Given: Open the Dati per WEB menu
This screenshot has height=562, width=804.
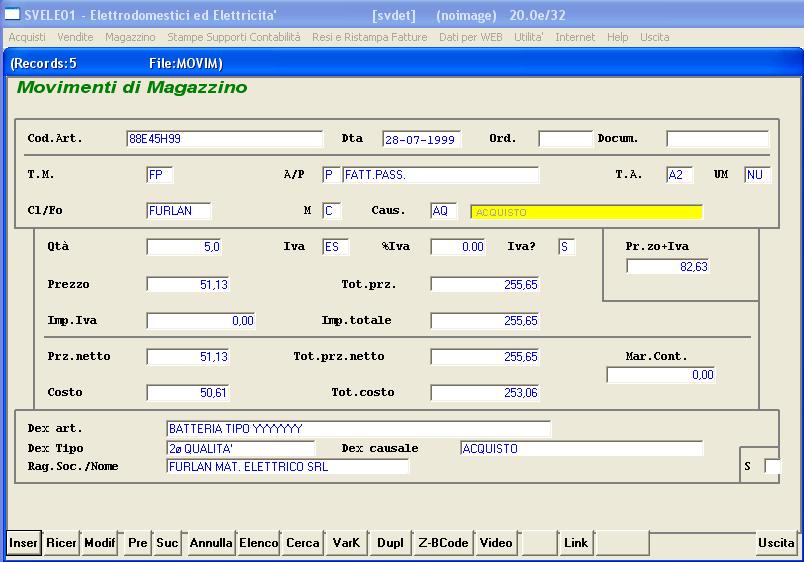Looking at the screenshot, I should point(471,37).
